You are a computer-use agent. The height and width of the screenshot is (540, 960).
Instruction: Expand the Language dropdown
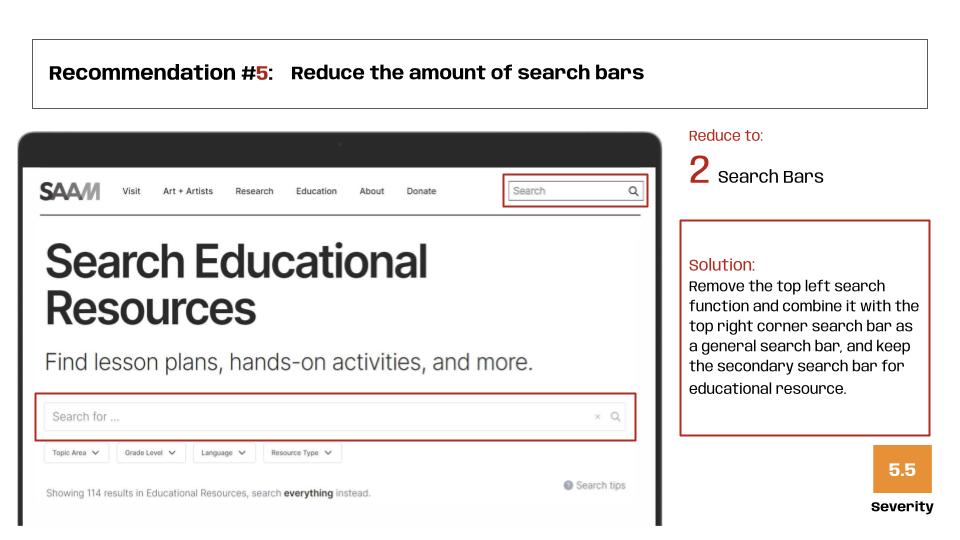pos(223,452)
